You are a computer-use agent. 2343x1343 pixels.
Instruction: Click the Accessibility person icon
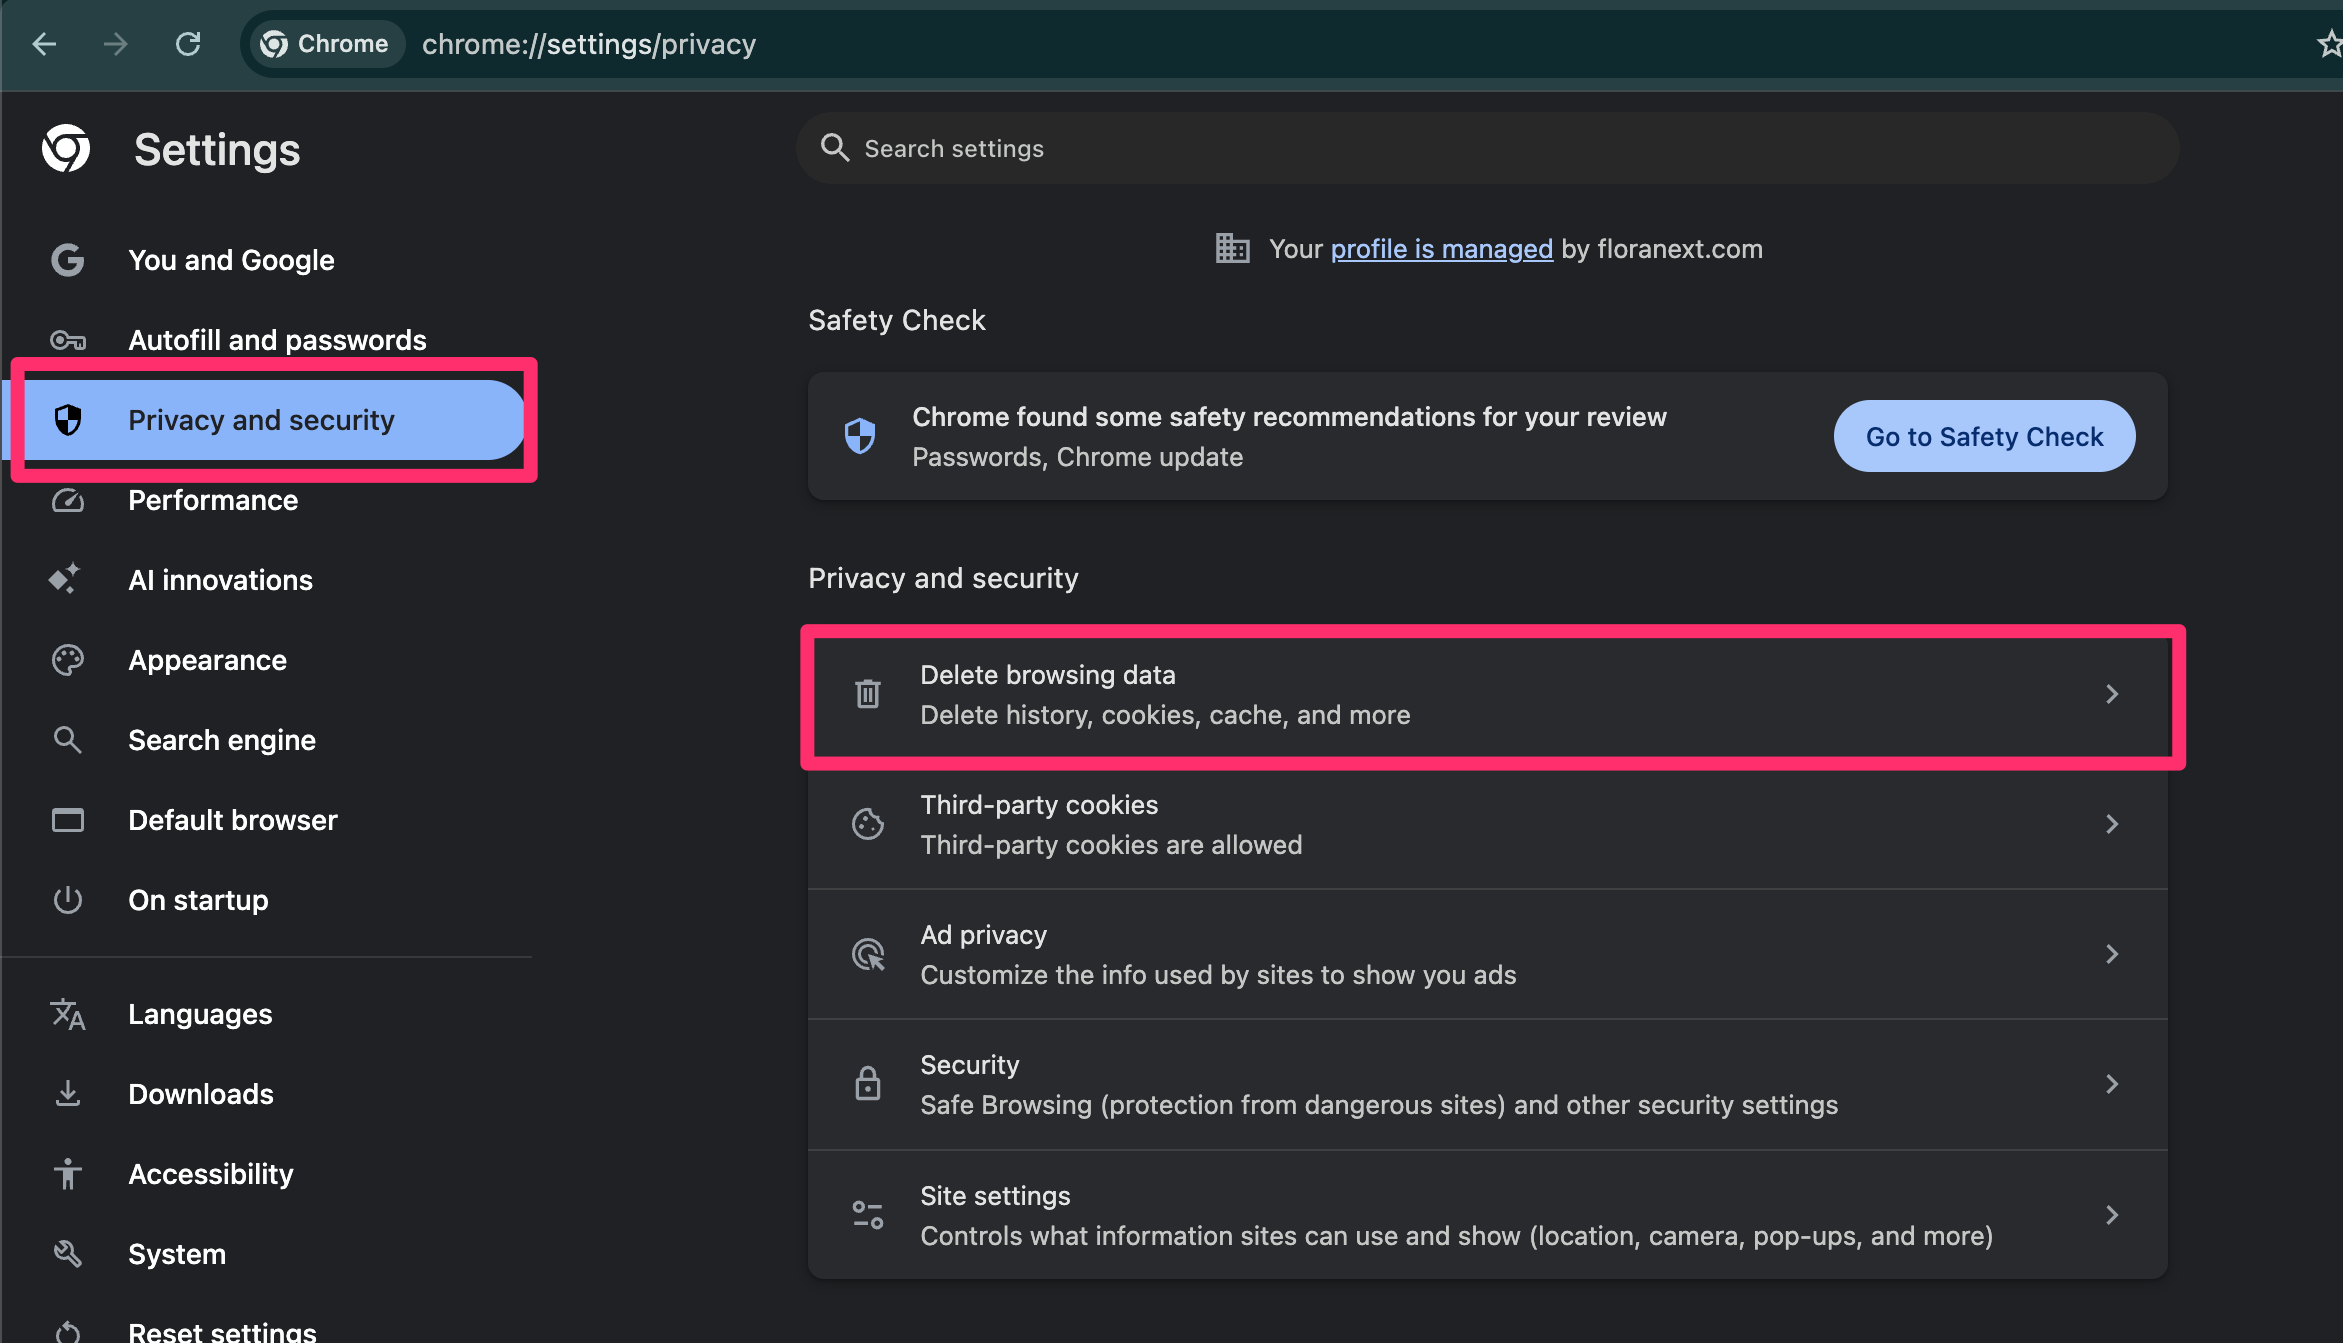coord(68,1173)
